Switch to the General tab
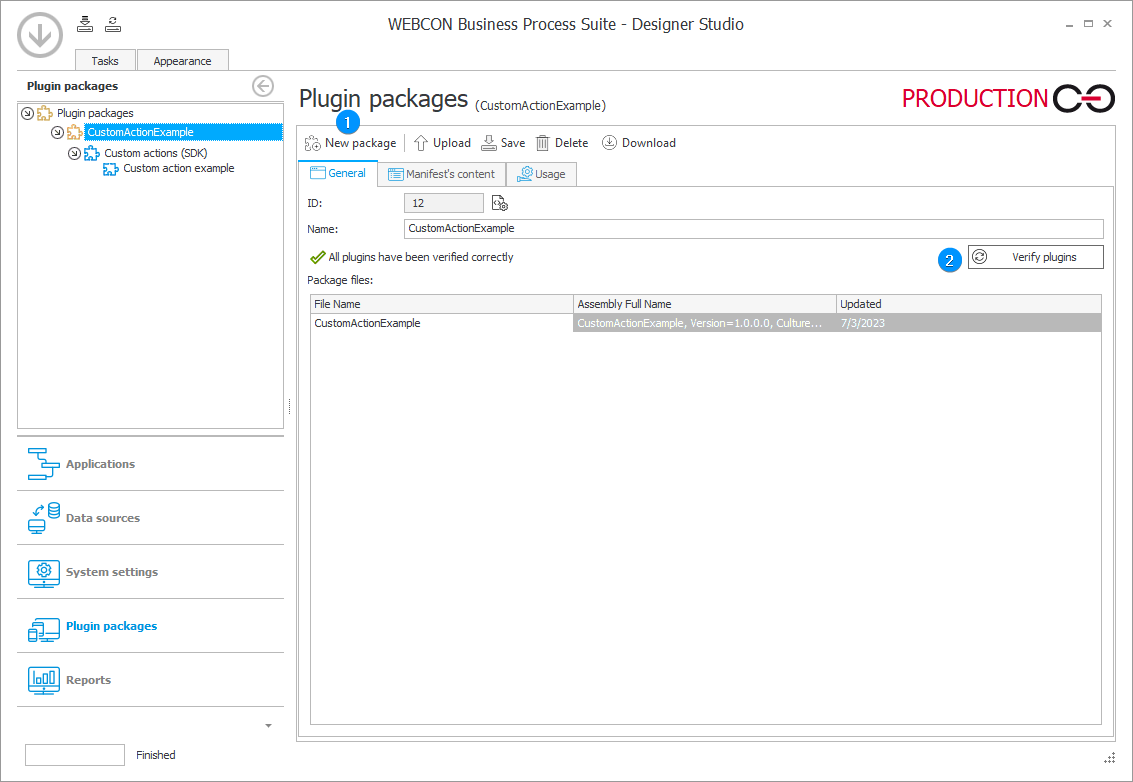Viewport: 1133px width, 782px height. click(x=338, y=173)
